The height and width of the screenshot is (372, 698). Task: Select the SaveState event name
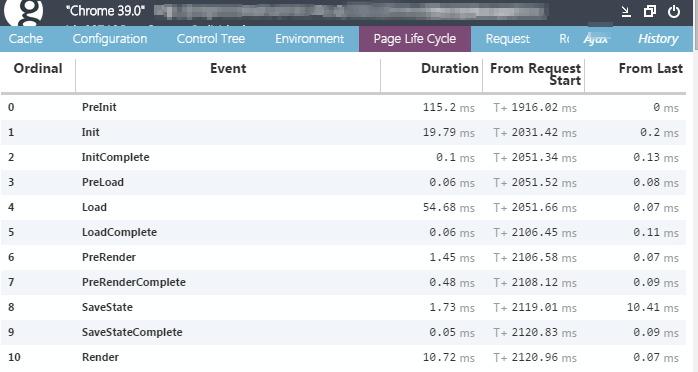point(107,307)
